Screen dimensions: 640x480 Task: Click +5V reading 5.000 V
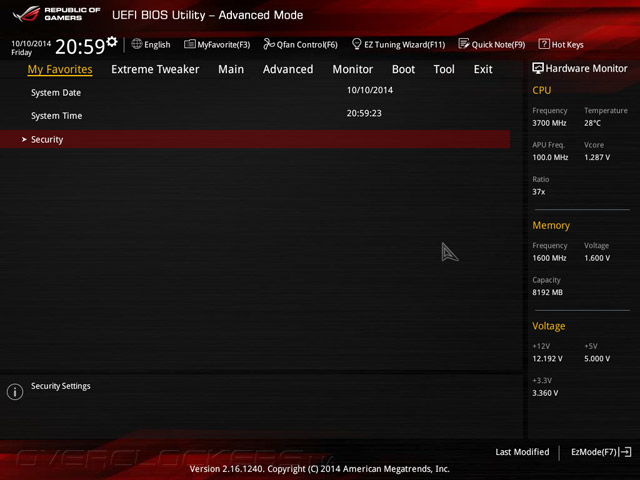[597, 358]
